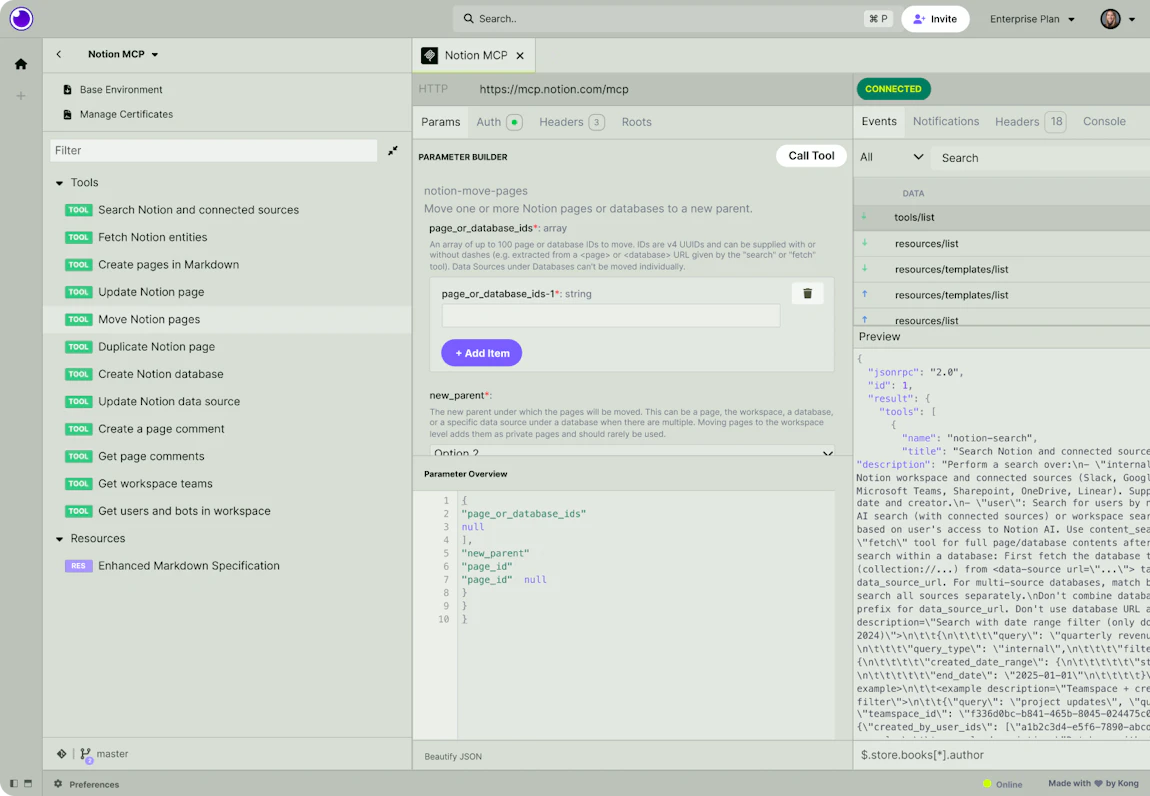Click the Insomnia logo at top left

pyautogui.click(x=21, y=18)
